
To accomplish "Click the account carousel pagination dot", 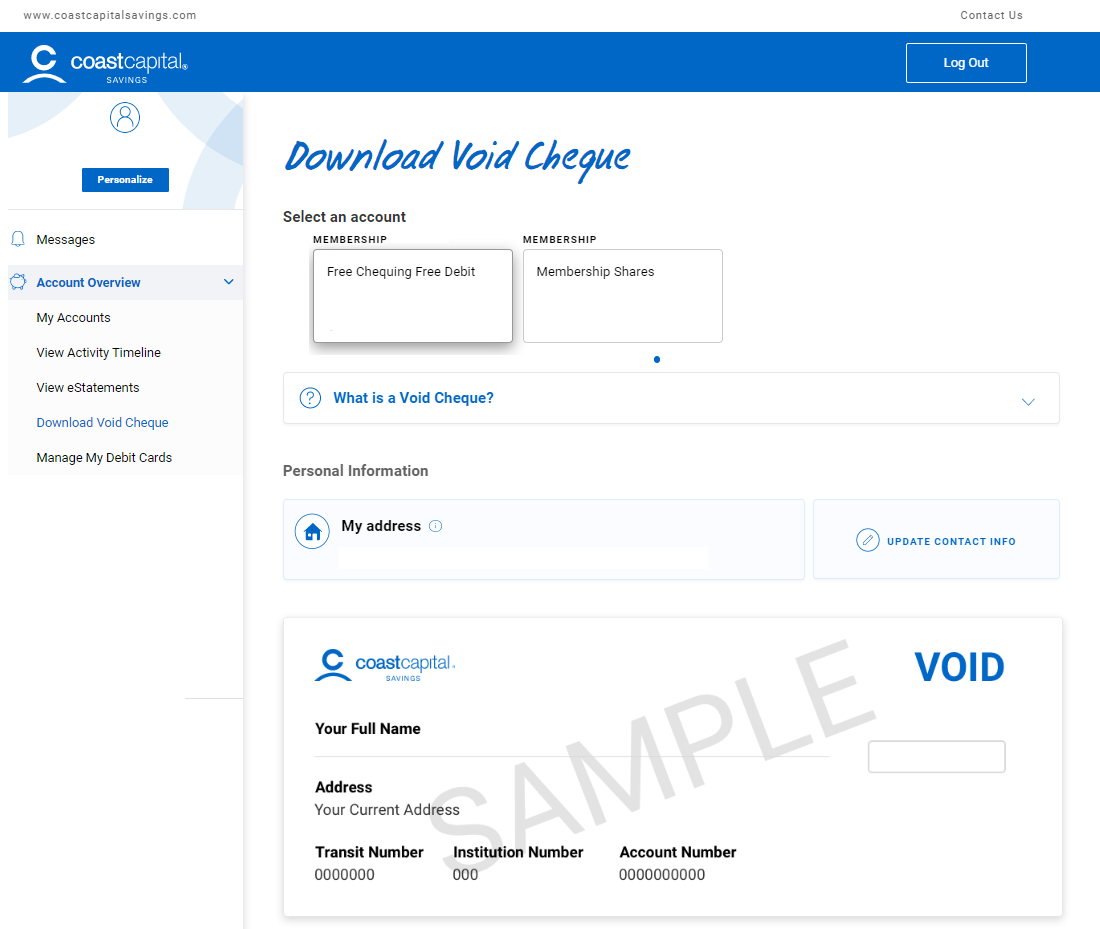I will click(657, 359).
